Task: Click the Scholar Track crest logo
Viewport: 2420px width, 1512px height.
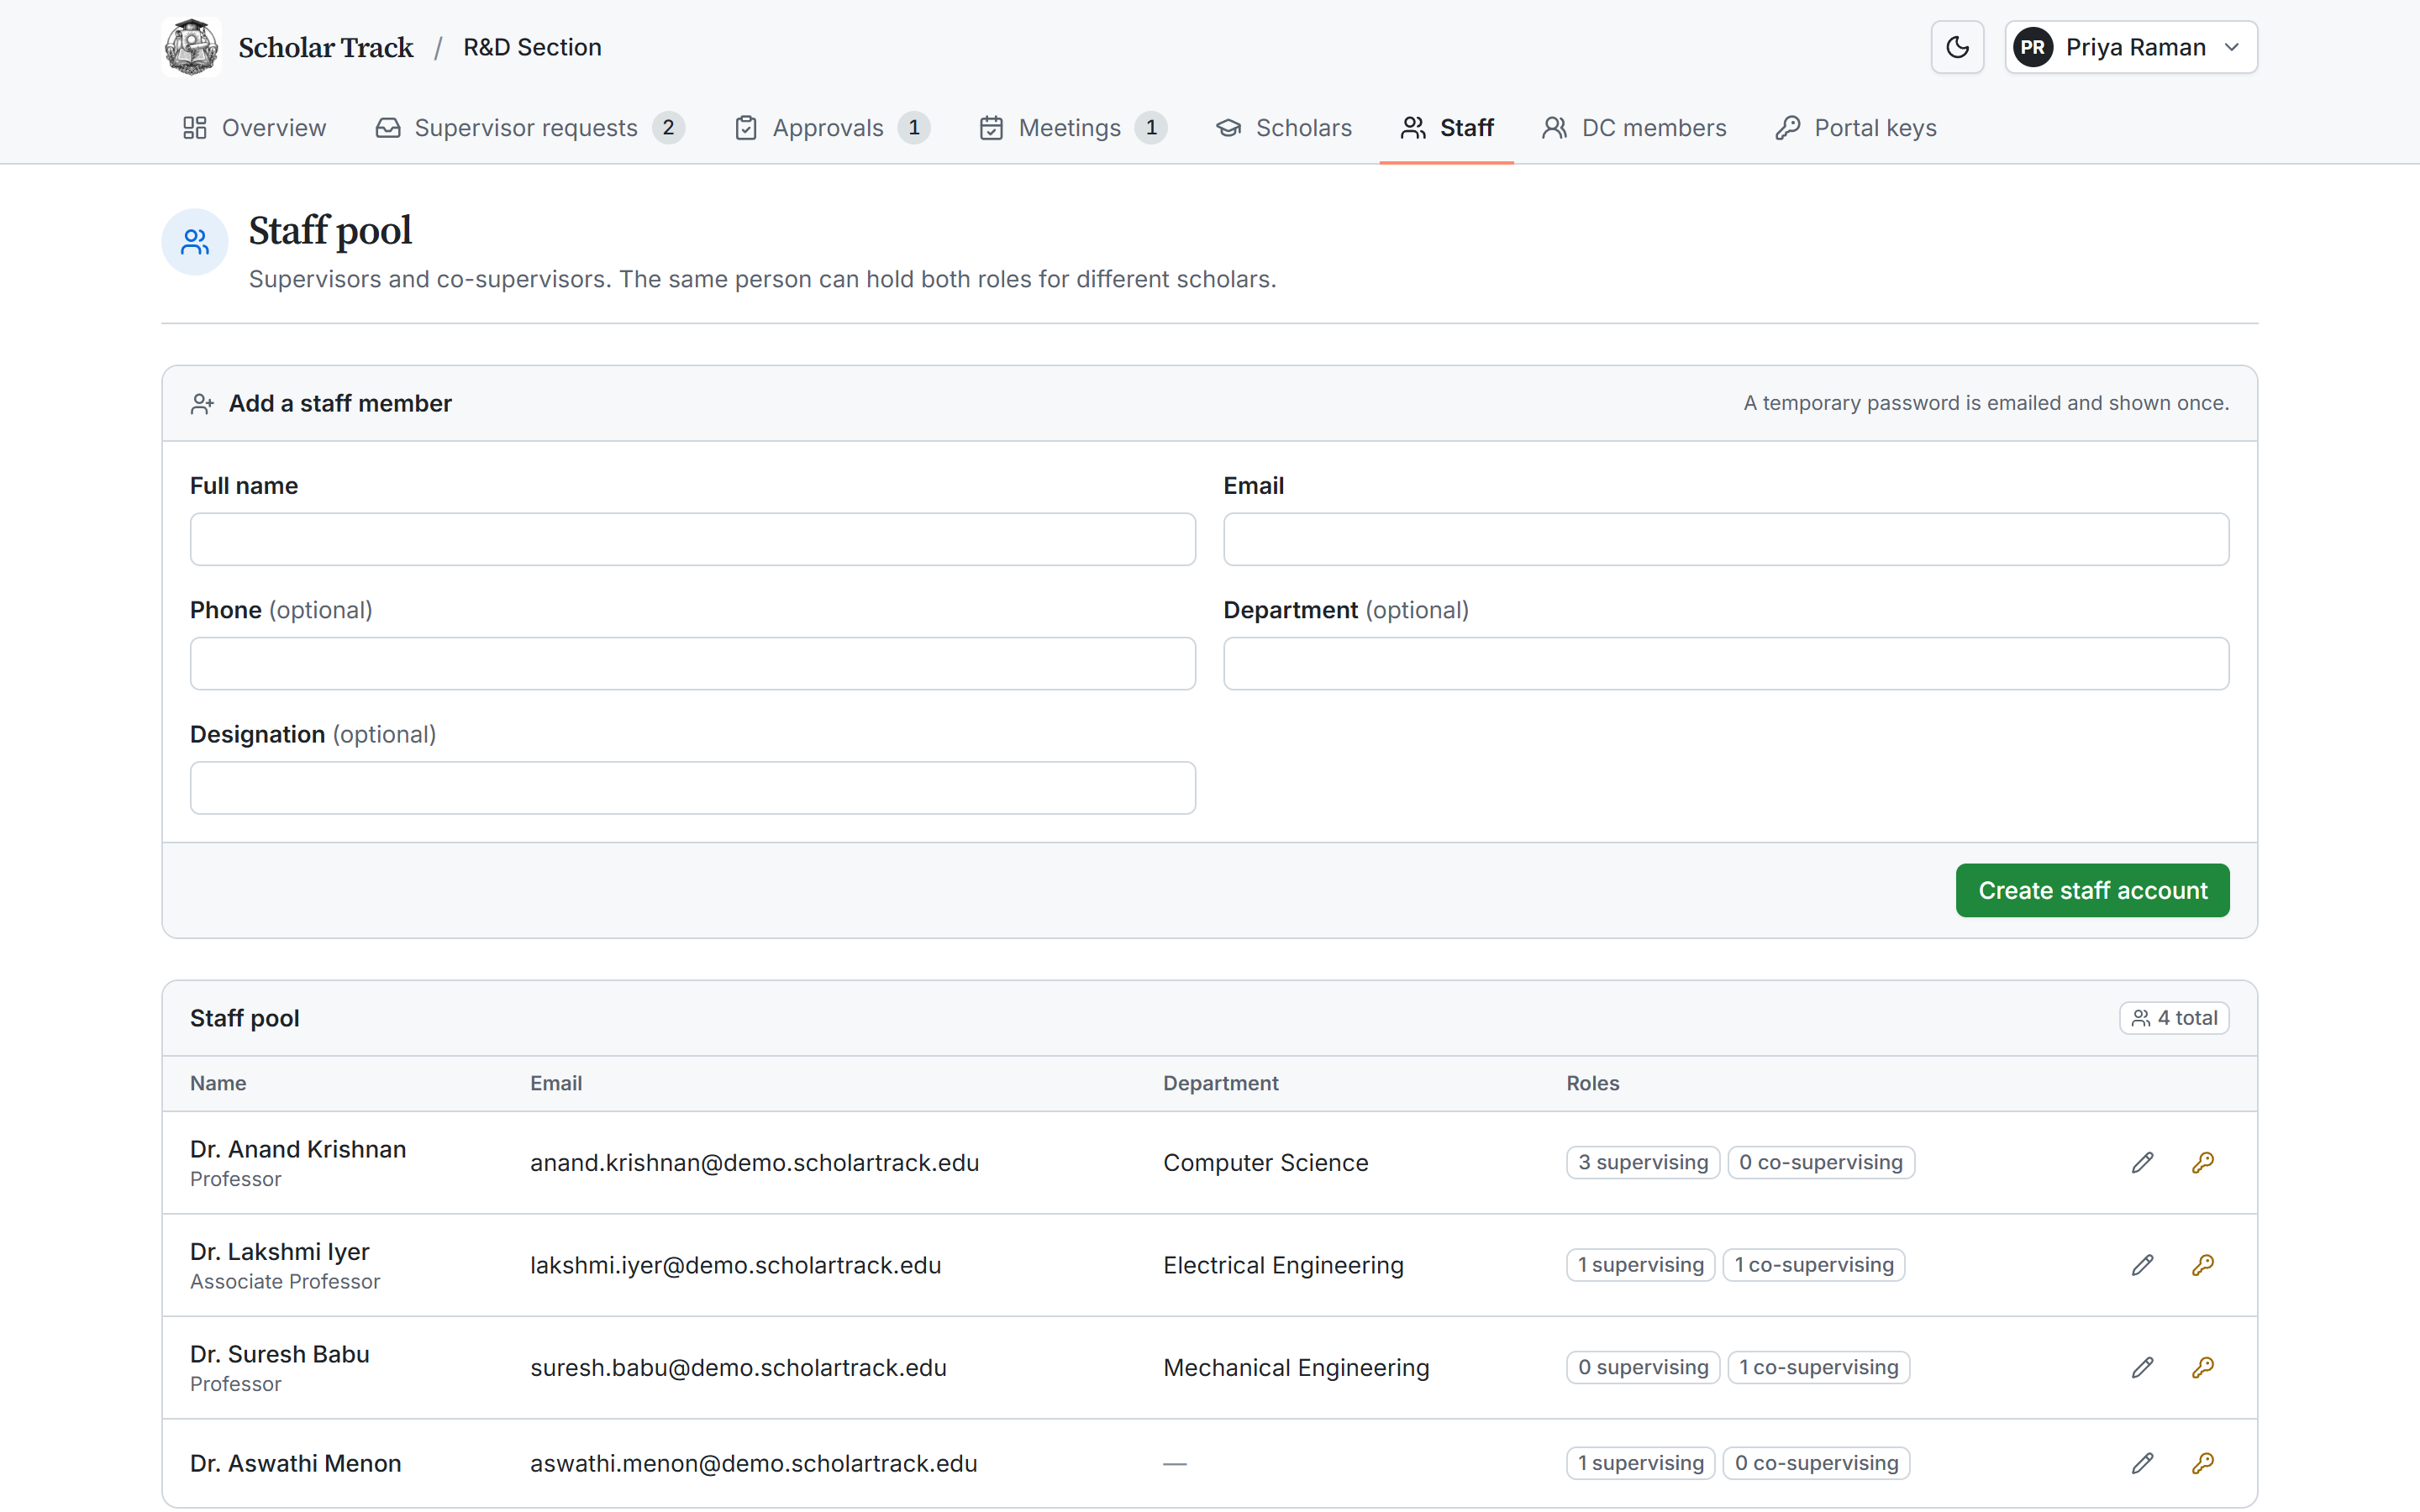Action: 191,47
